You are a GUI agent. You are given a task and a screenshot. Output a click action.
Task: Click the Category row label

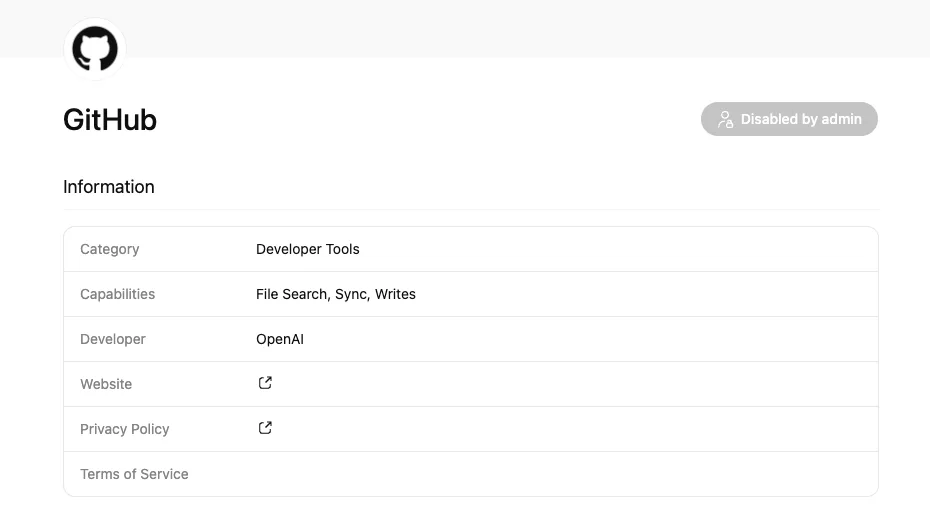[110, 249]
